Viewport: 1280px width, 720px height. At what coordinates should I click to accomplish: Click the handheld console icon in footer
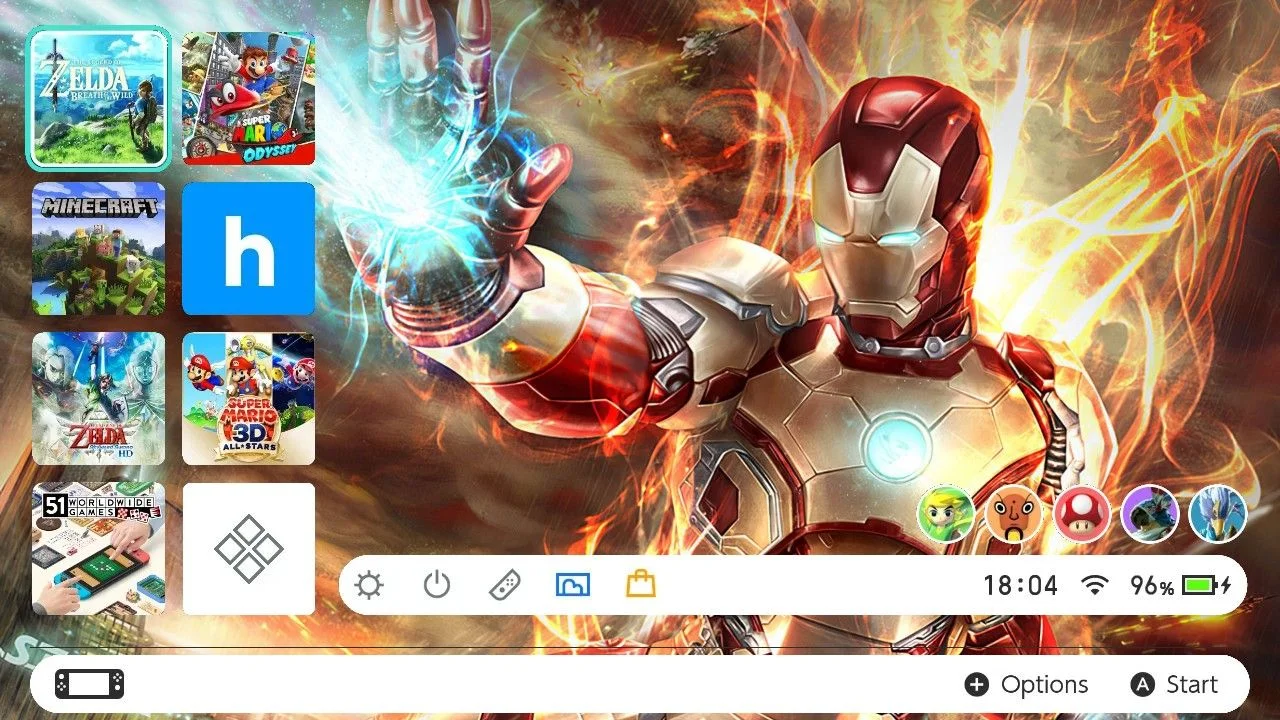(90, 684)
